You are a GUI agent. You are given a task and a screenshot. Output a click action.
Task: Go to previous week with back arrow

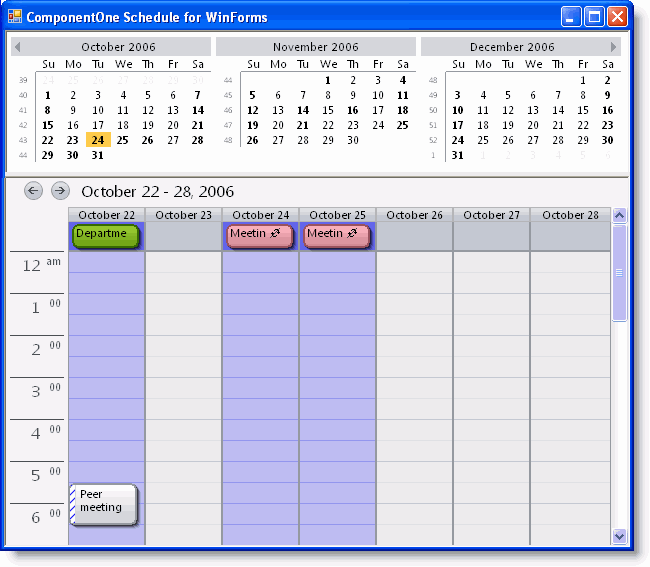point(34,190)
